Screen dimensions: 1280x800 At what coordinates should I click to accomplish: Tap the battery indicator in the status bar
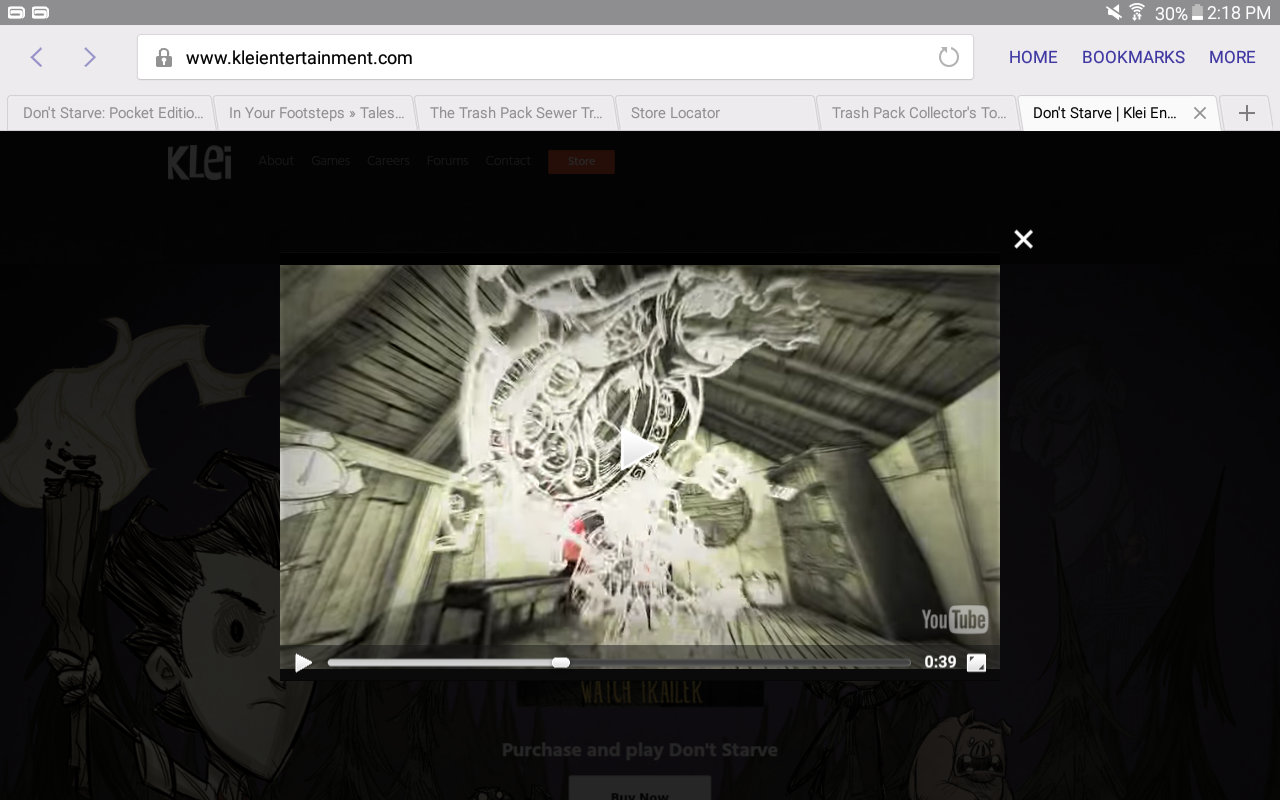point(1197,13)
